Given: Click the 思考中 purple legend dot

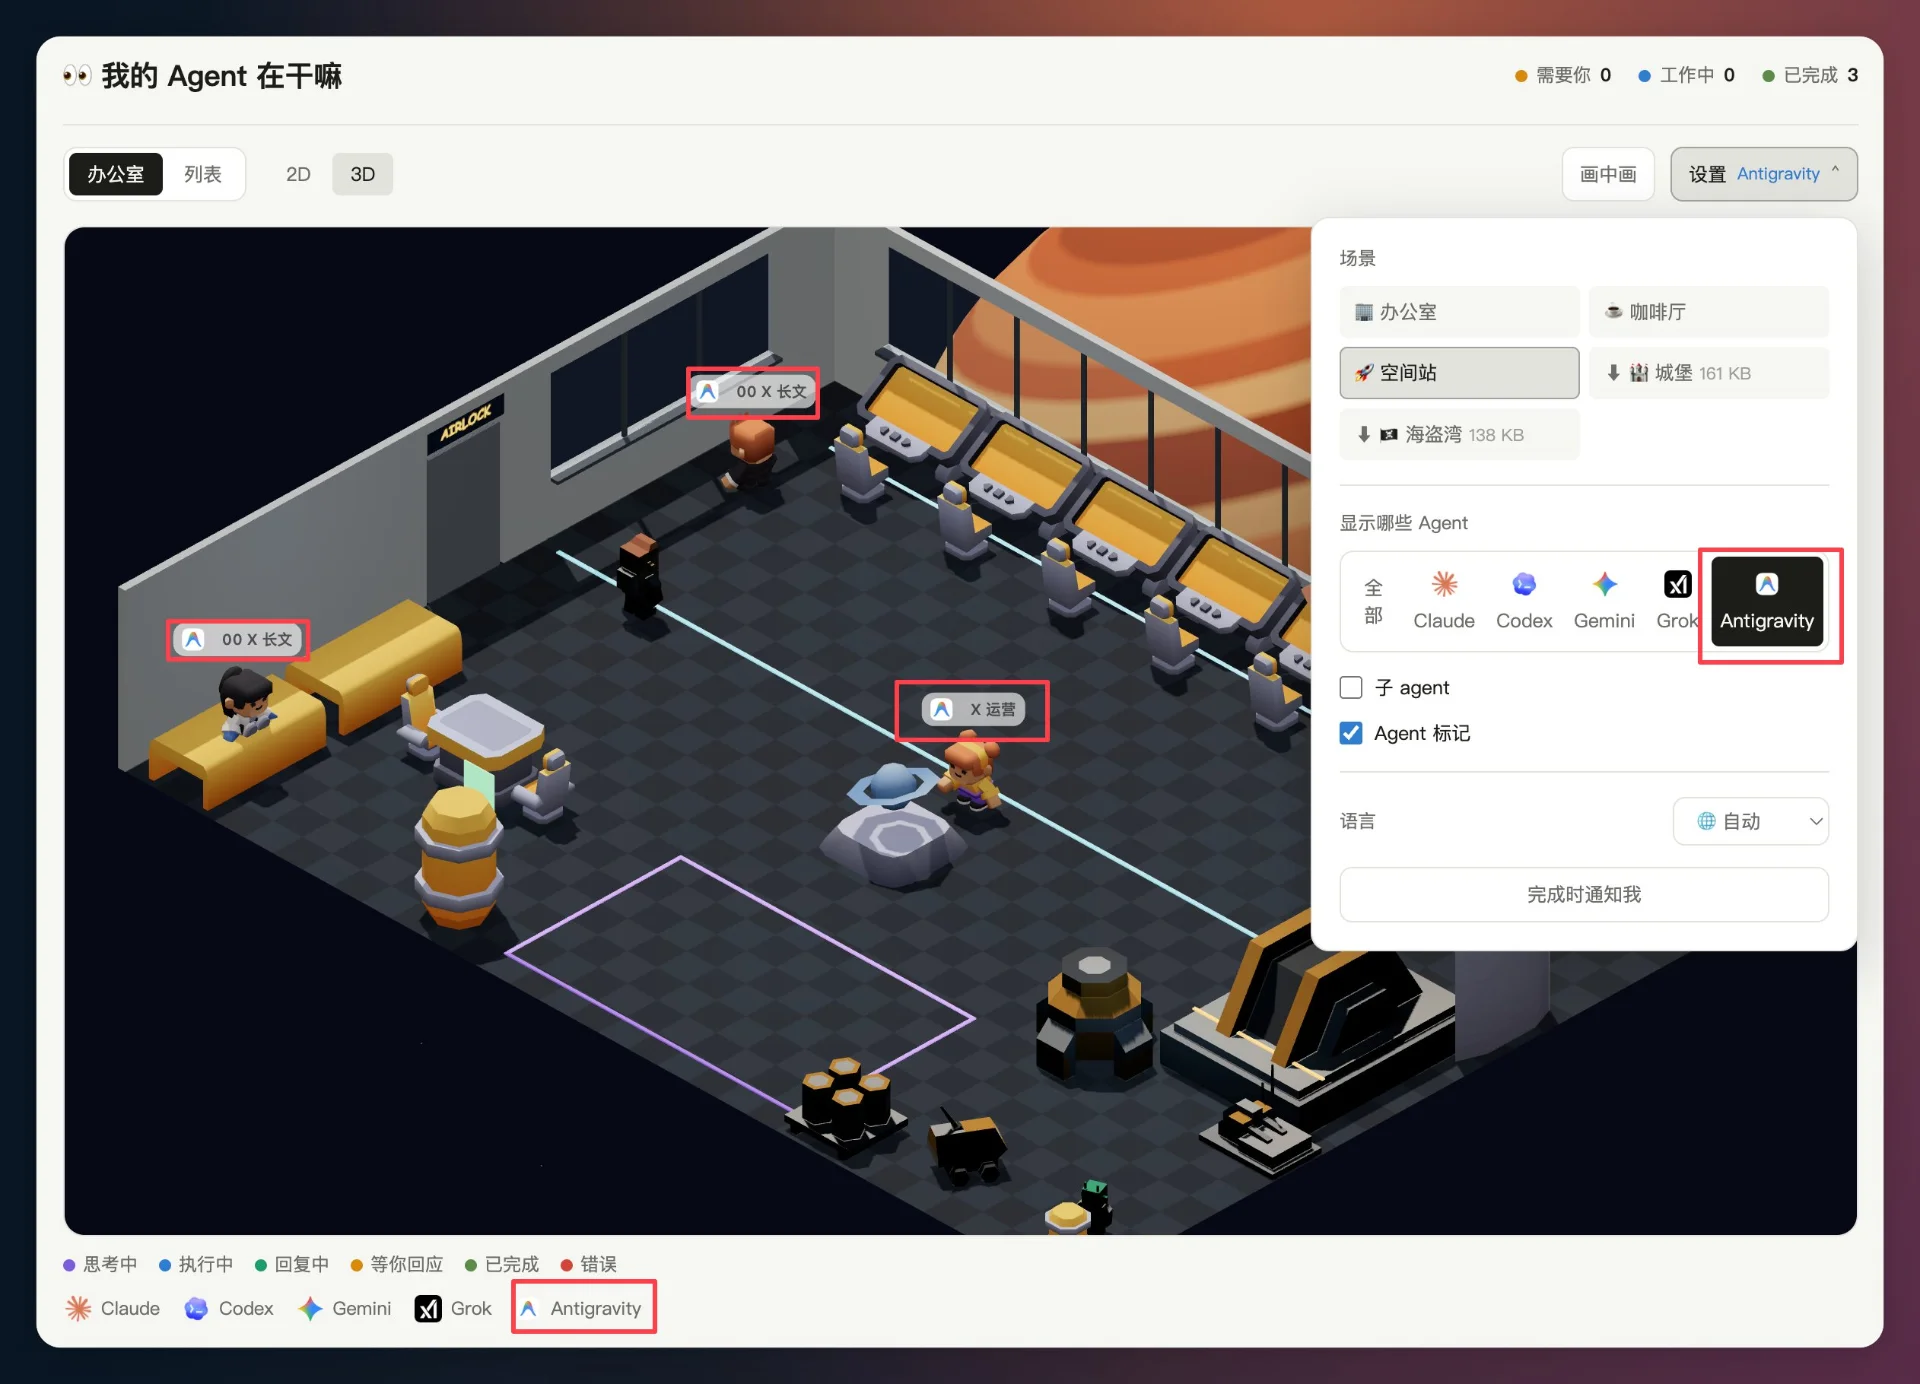Looking at the screenshot, I should coord(69,1265).
